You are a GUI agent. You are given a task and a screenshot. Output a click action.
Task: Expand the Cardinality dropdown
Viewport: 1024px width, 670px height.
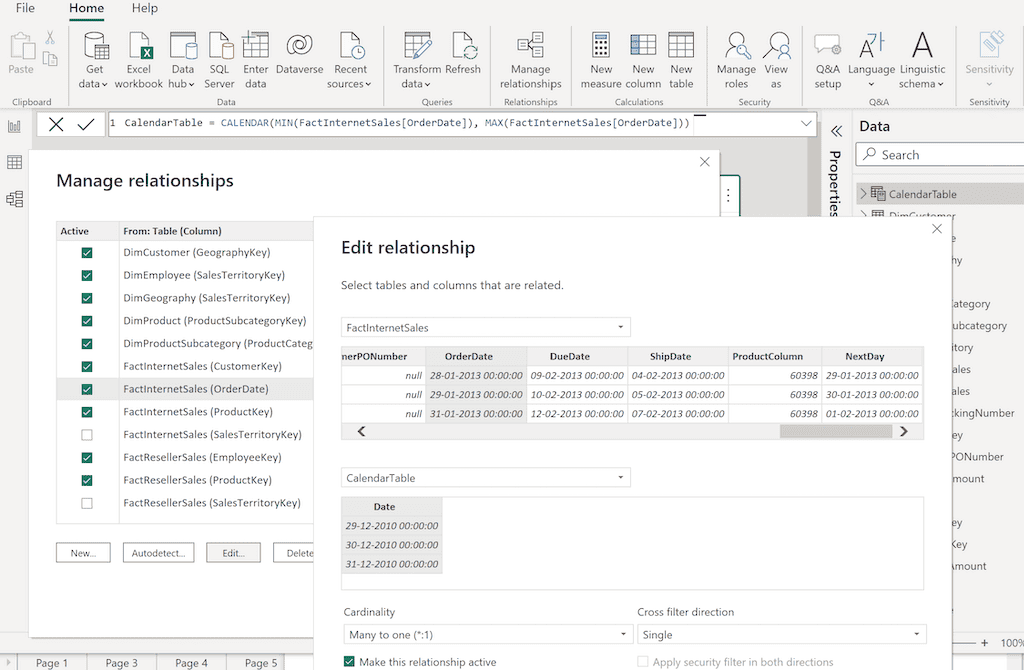488,635
